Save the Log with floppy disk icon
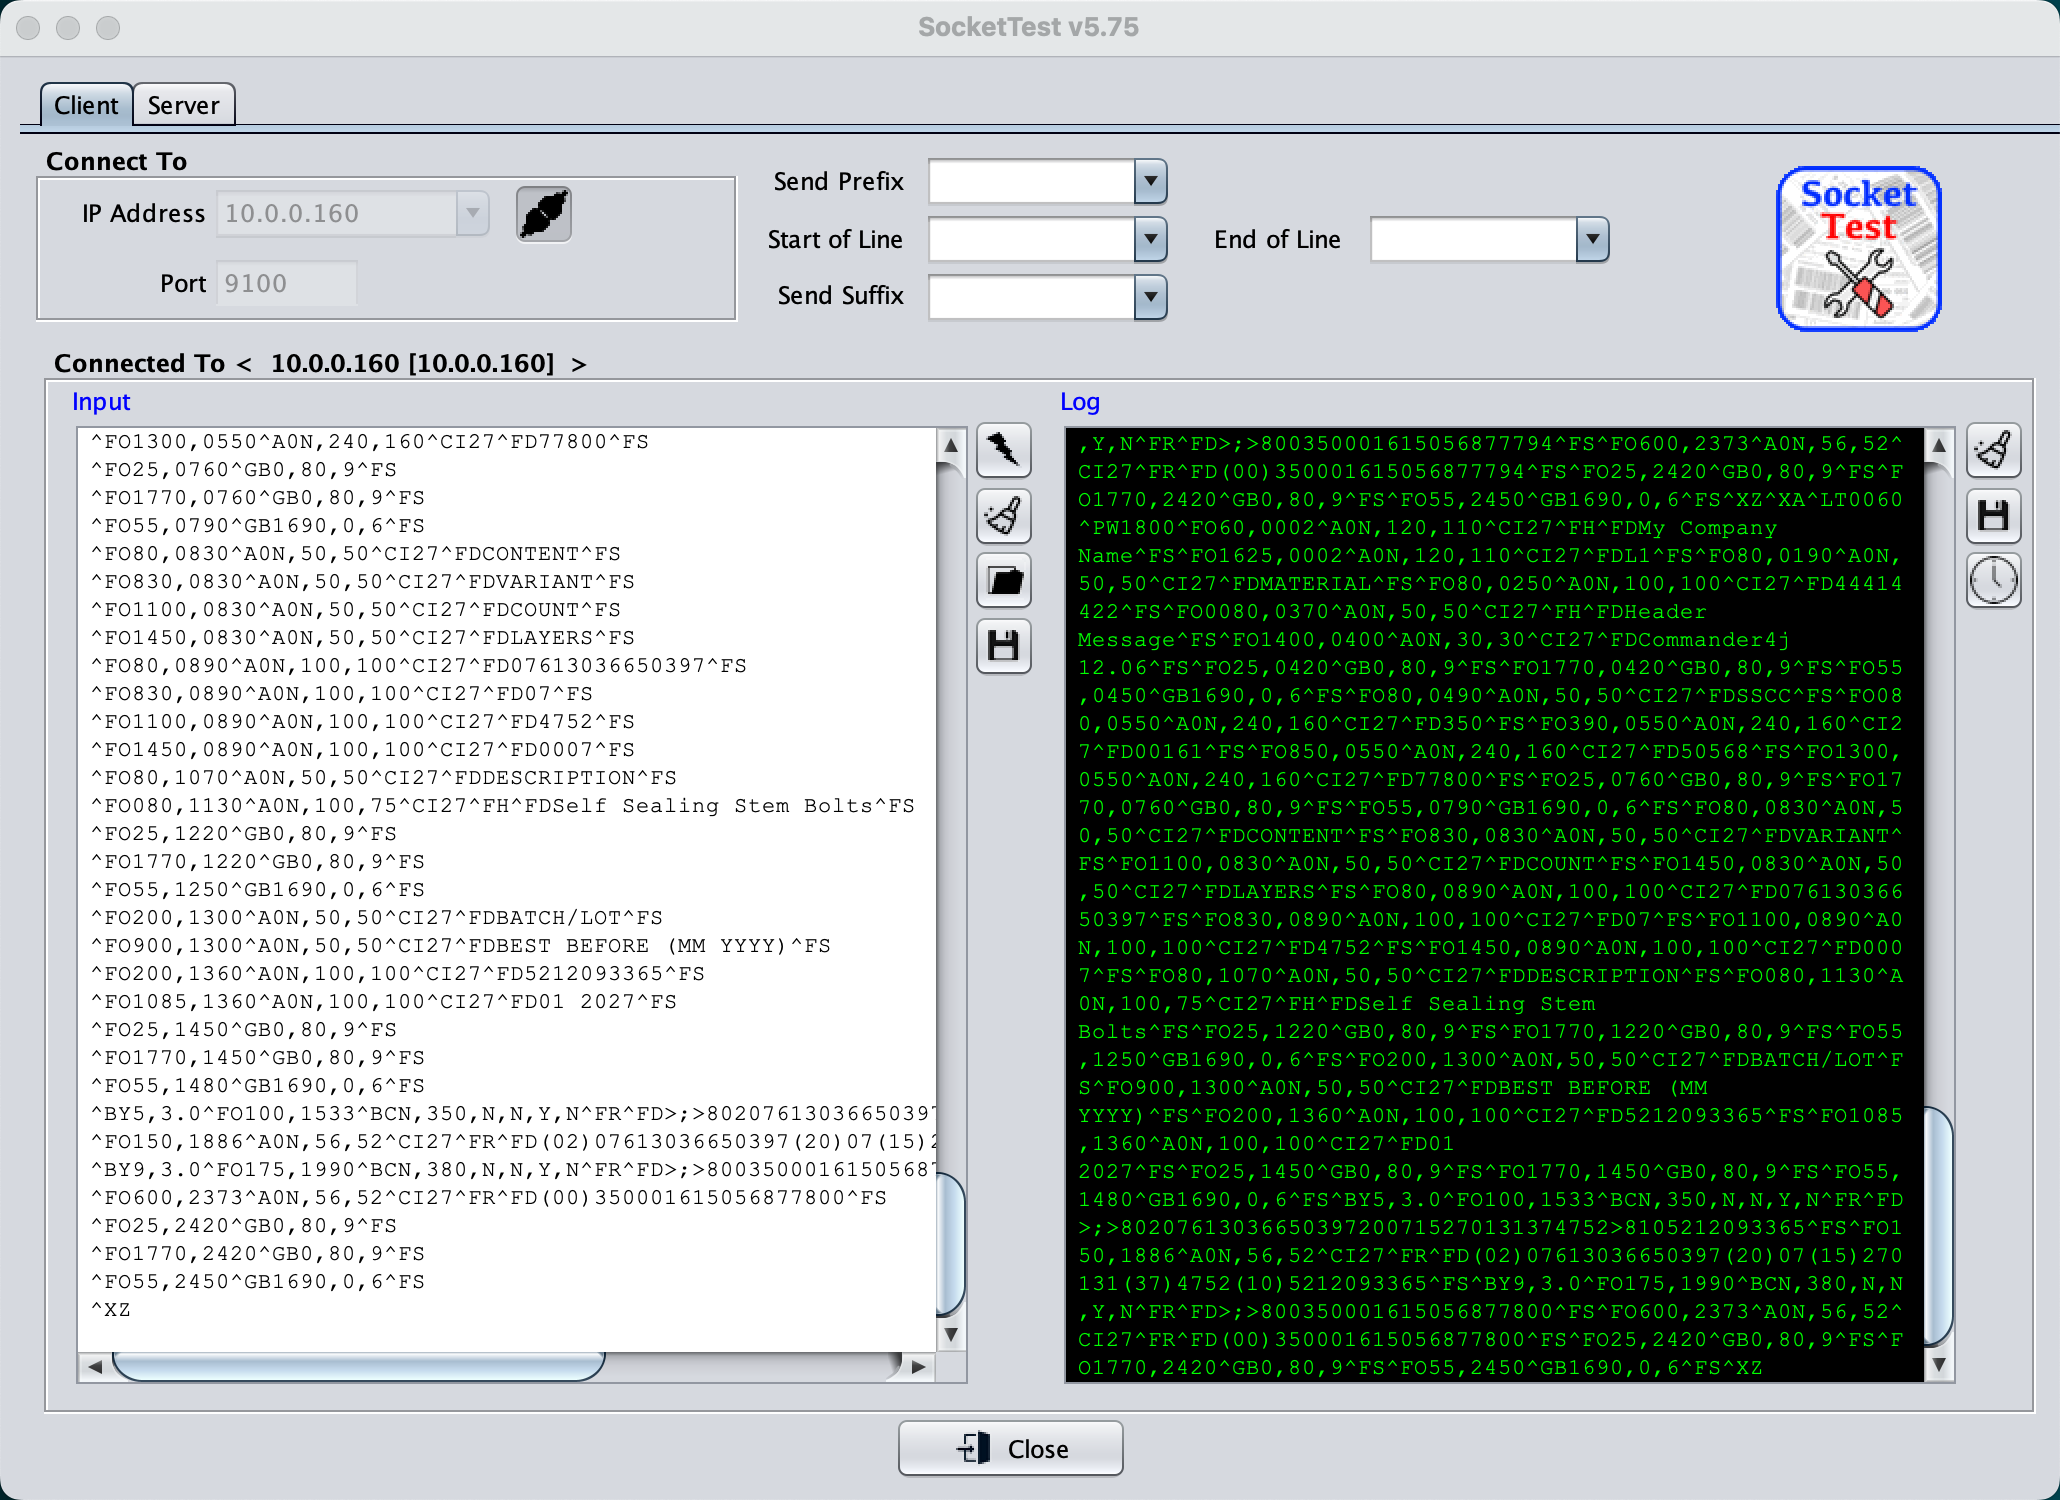 click(1993, 516)
